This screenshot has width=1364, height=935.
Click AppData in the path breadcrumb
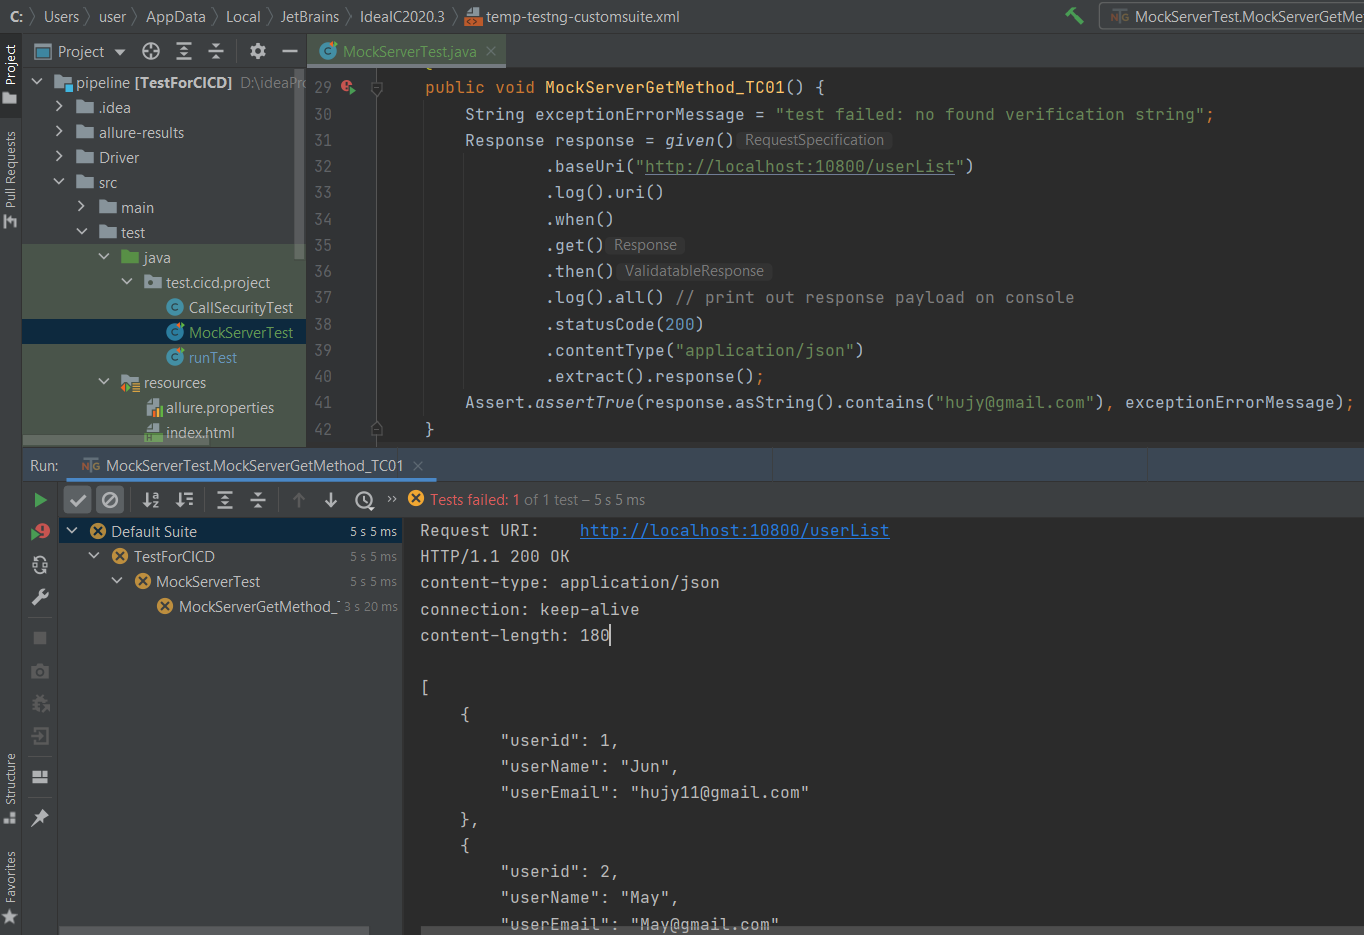(x=176, y=16)
